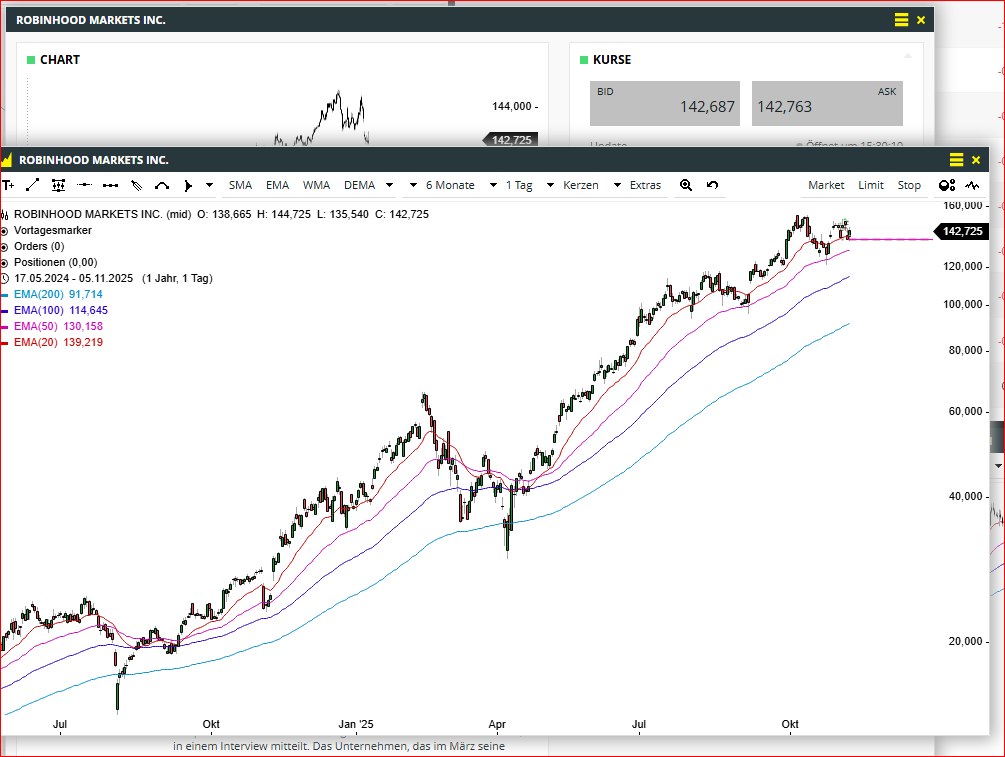The height and width of the screenshot is (757, 1005).
Task: Click the EMA(200) blue legend entry
Action: coord(58,294)
